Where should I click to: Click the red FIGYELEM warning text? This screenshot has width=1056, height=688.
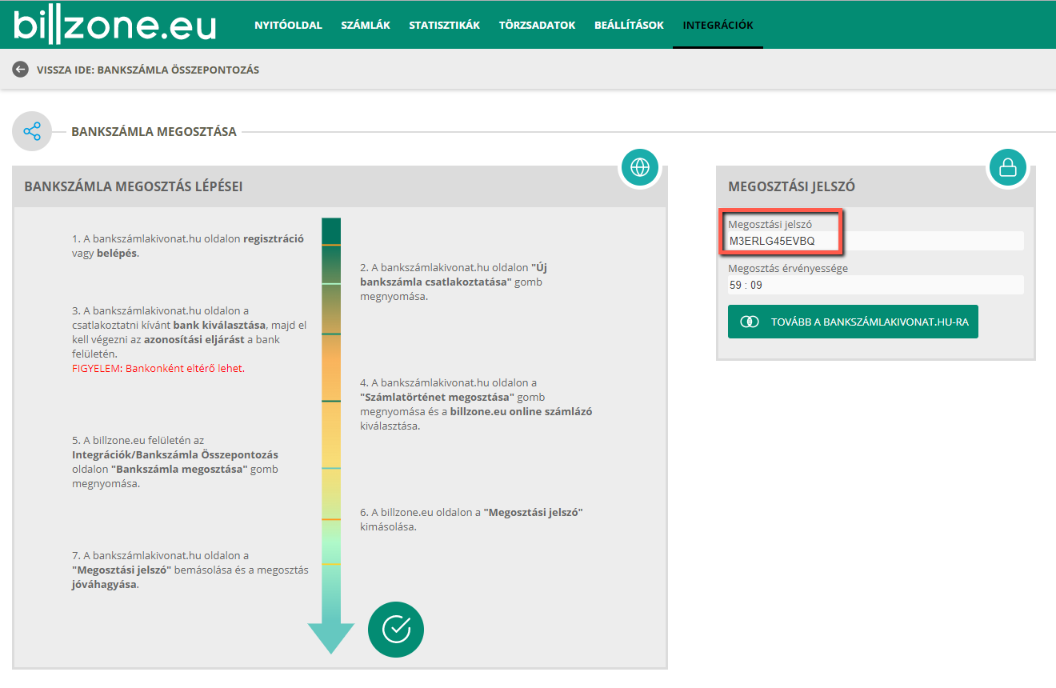click(x=158, y=368)
